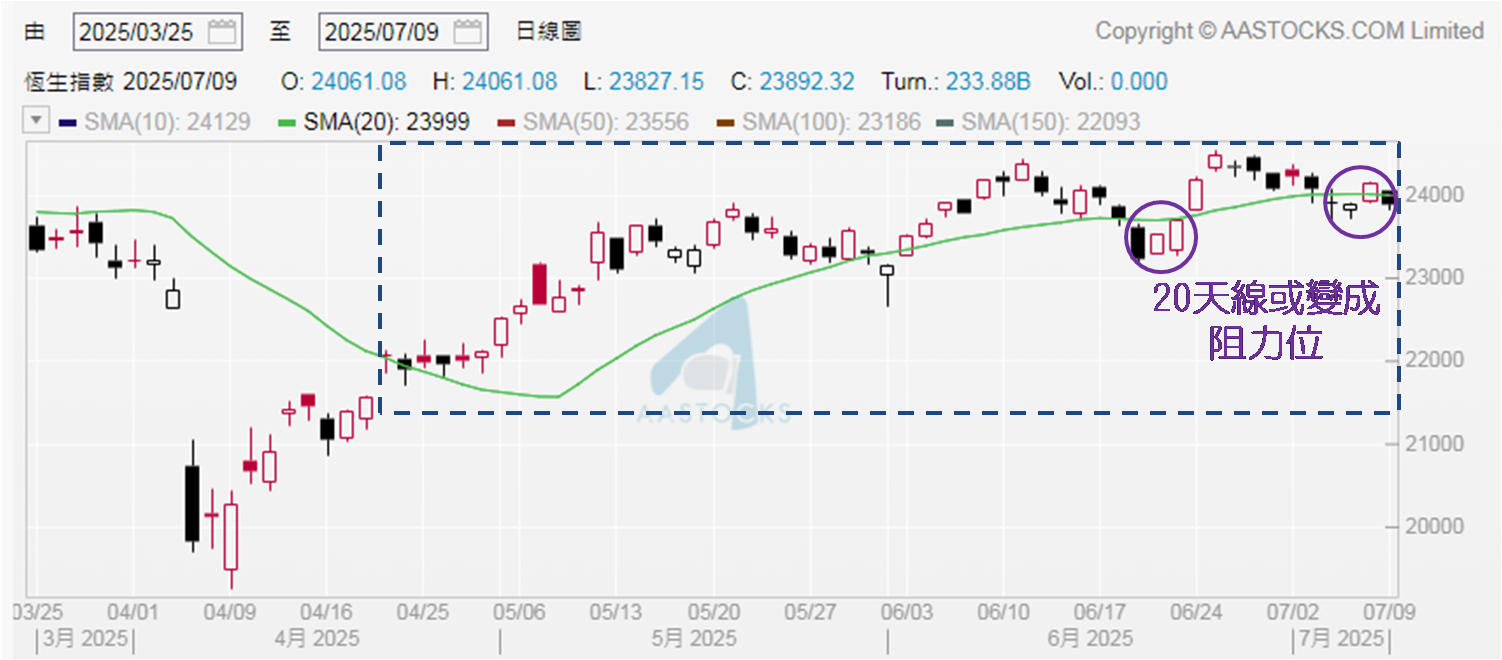The height and width of the screenshot is (660, 1502).
Task: Open the start date calendar picker
Action: pyautogui.click(x=223, y=31)
